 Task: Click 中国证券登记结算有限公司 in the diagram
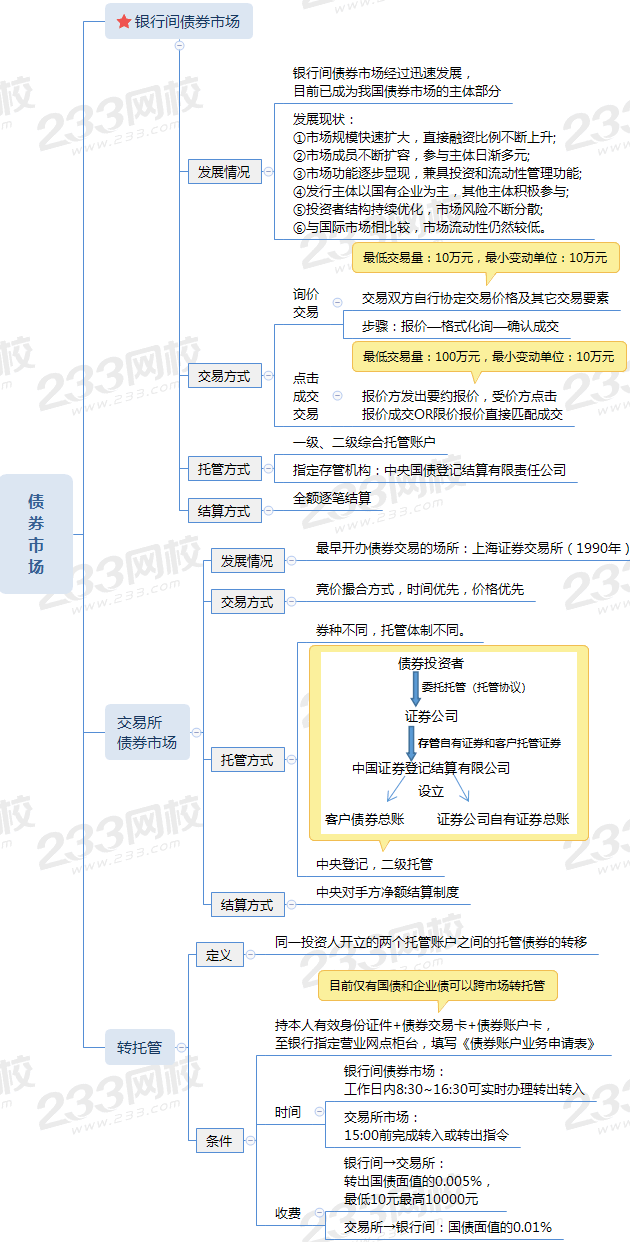431,768
